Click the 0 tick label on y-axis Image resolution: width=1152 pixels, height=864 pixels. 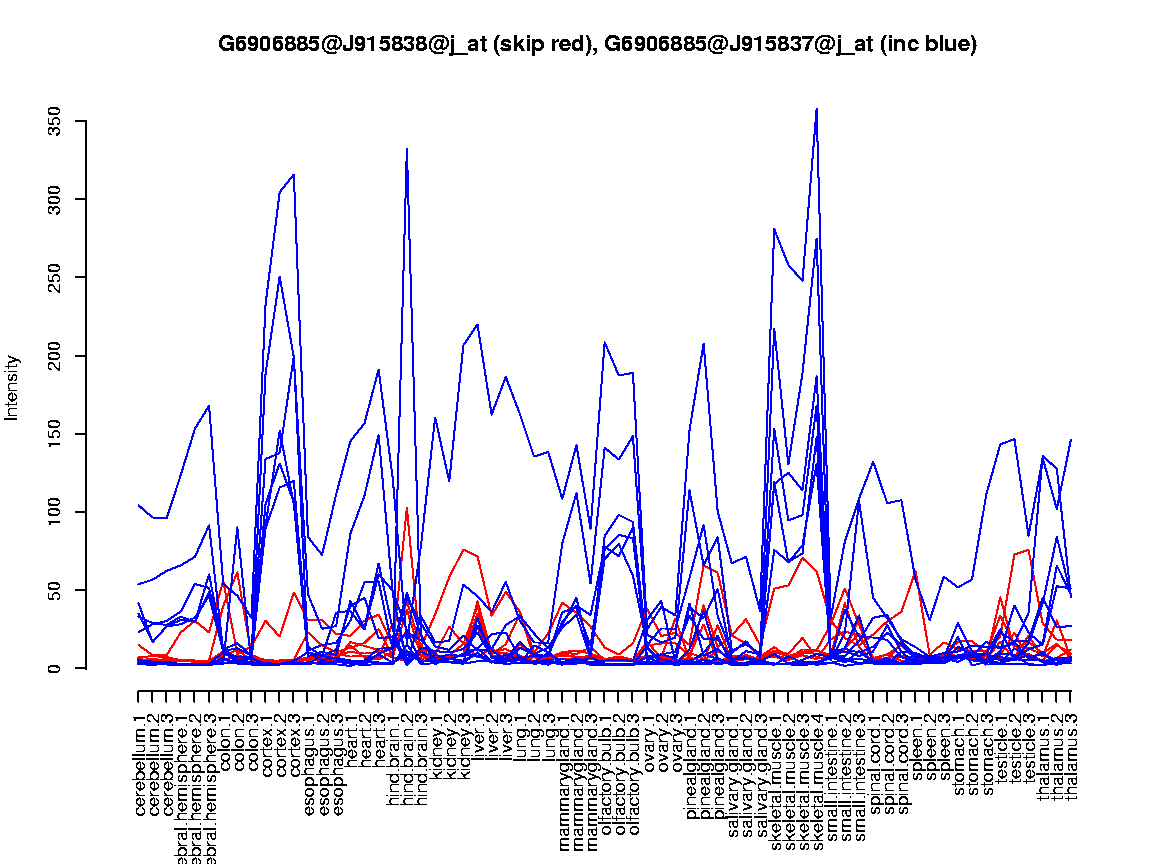[x=56, y=668]
